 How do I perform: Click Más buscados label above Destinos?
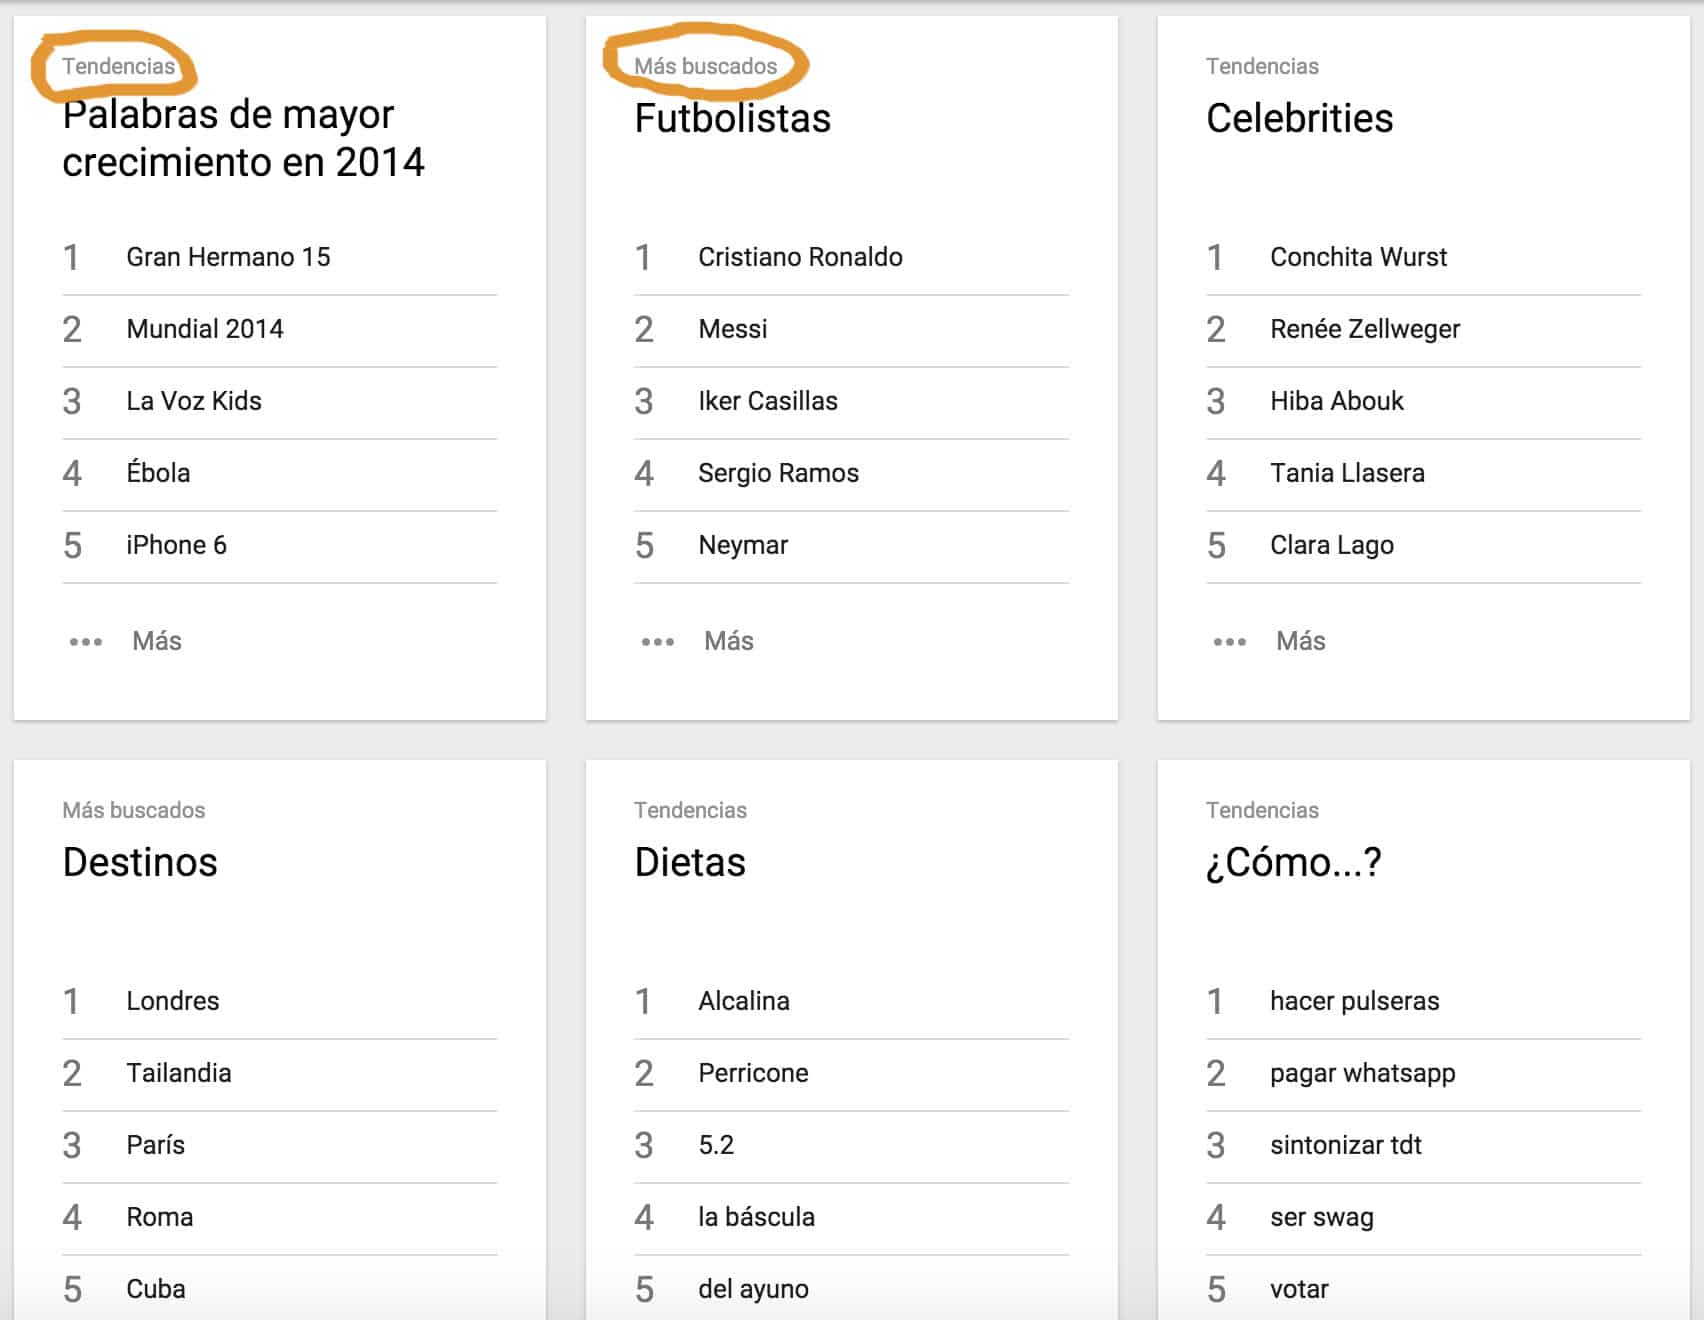tap(134, 810)
